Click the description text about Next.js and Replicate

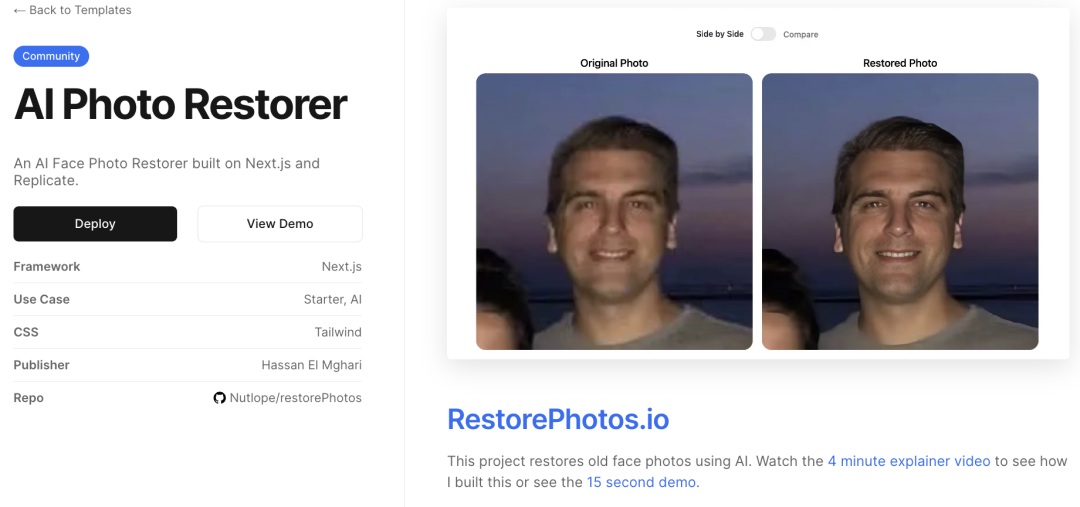(167, 172)
